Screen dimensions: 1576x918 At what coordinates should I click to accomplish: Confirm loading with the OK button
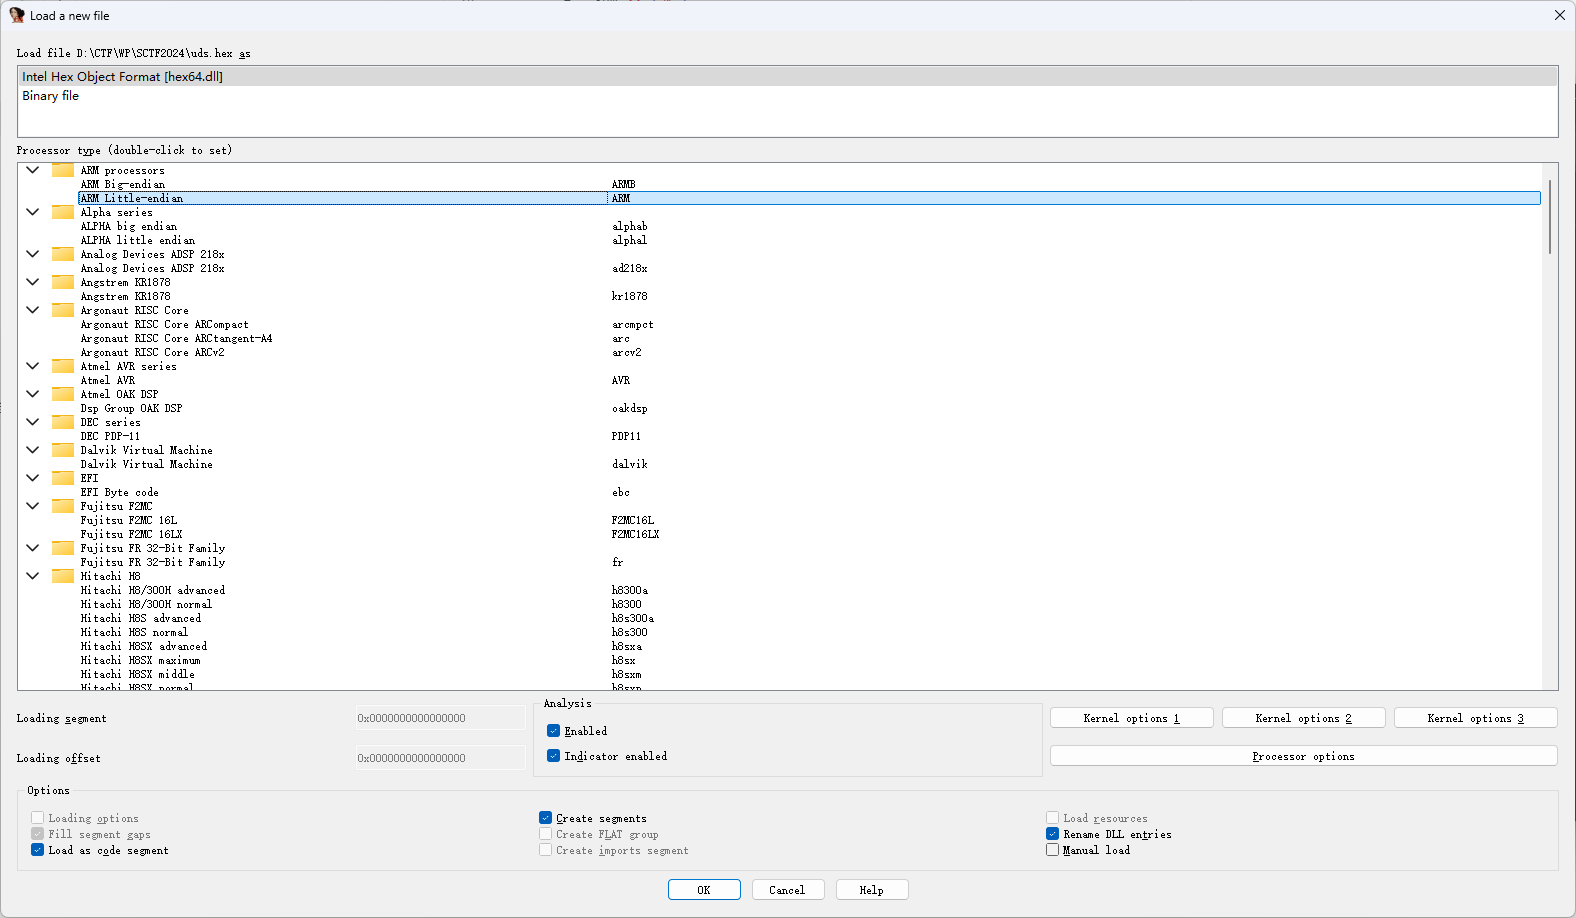pos(704,890)
